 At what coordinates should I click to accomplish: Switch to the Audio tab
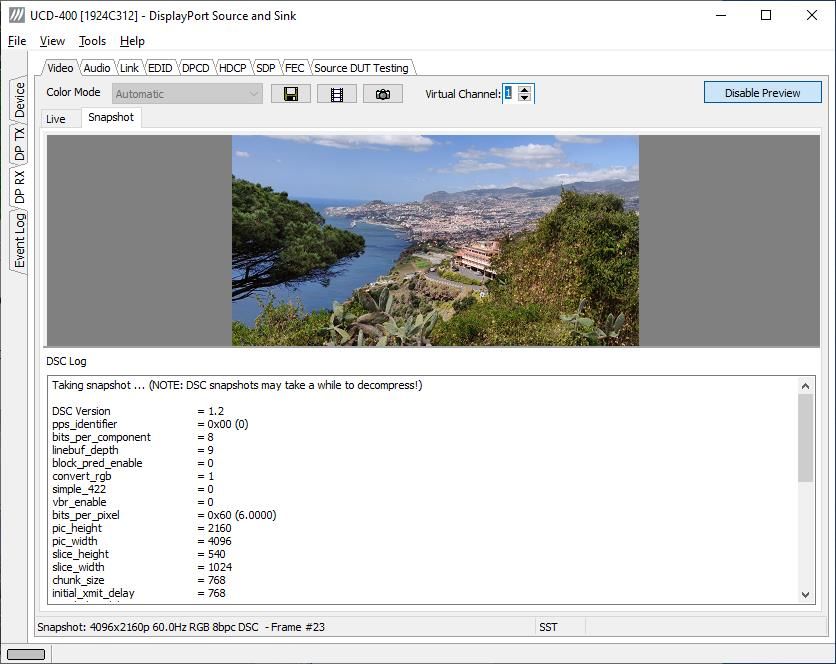pos(97,68)
